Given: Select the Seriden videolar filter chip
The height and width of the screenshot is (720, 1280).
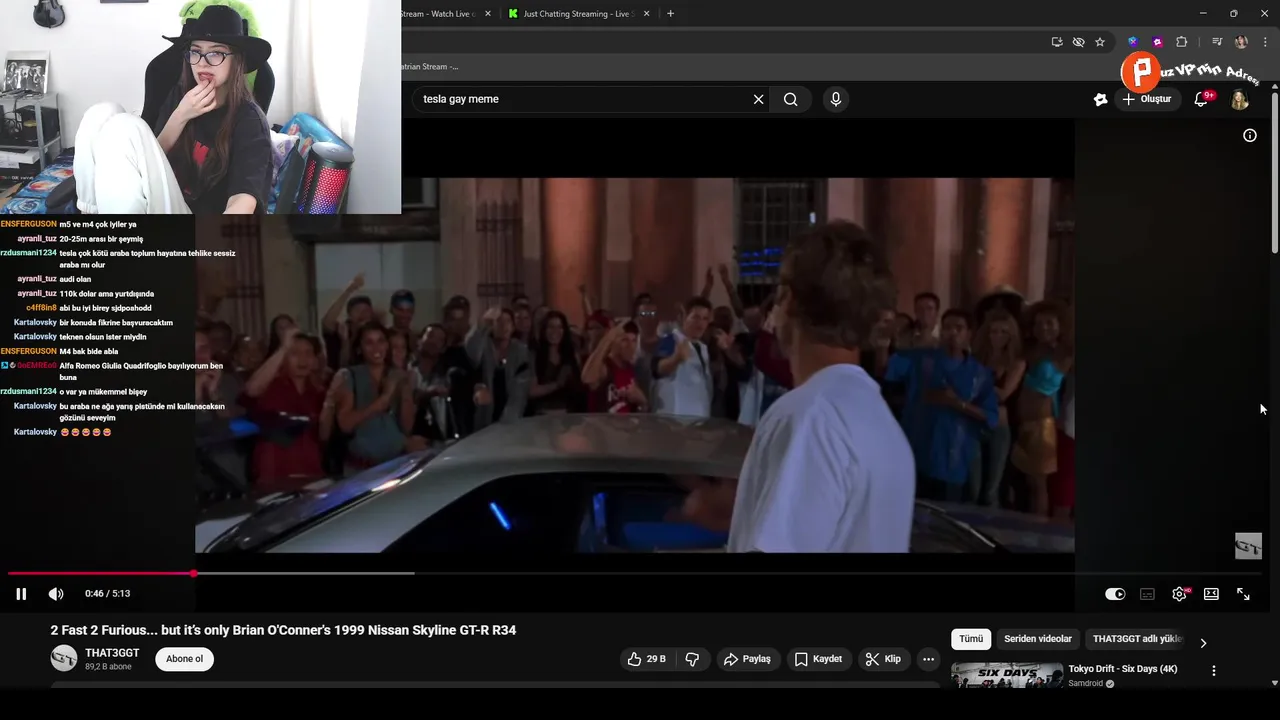Looking at the screenshot, I should coord(1038,639).
